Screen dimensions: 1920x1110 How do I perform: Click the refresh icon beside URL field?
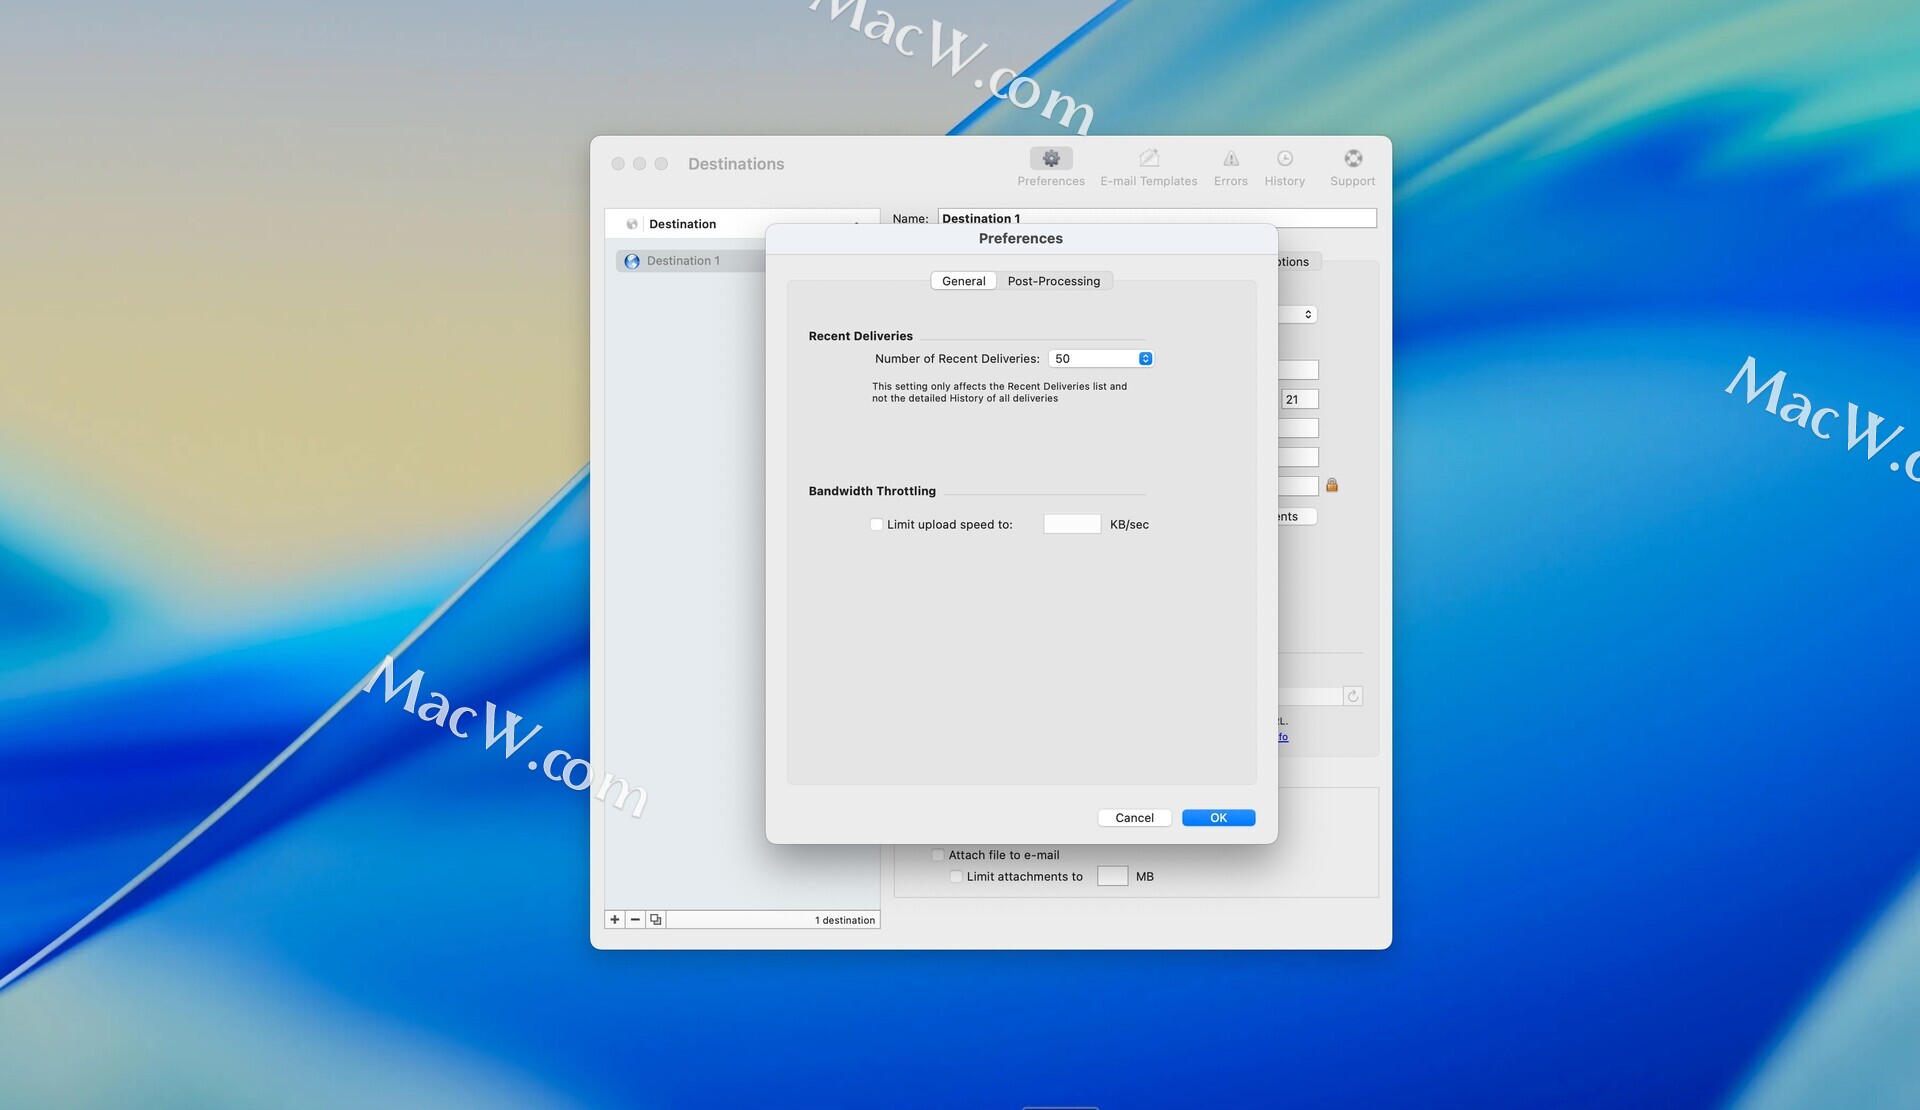point(1352,696)
